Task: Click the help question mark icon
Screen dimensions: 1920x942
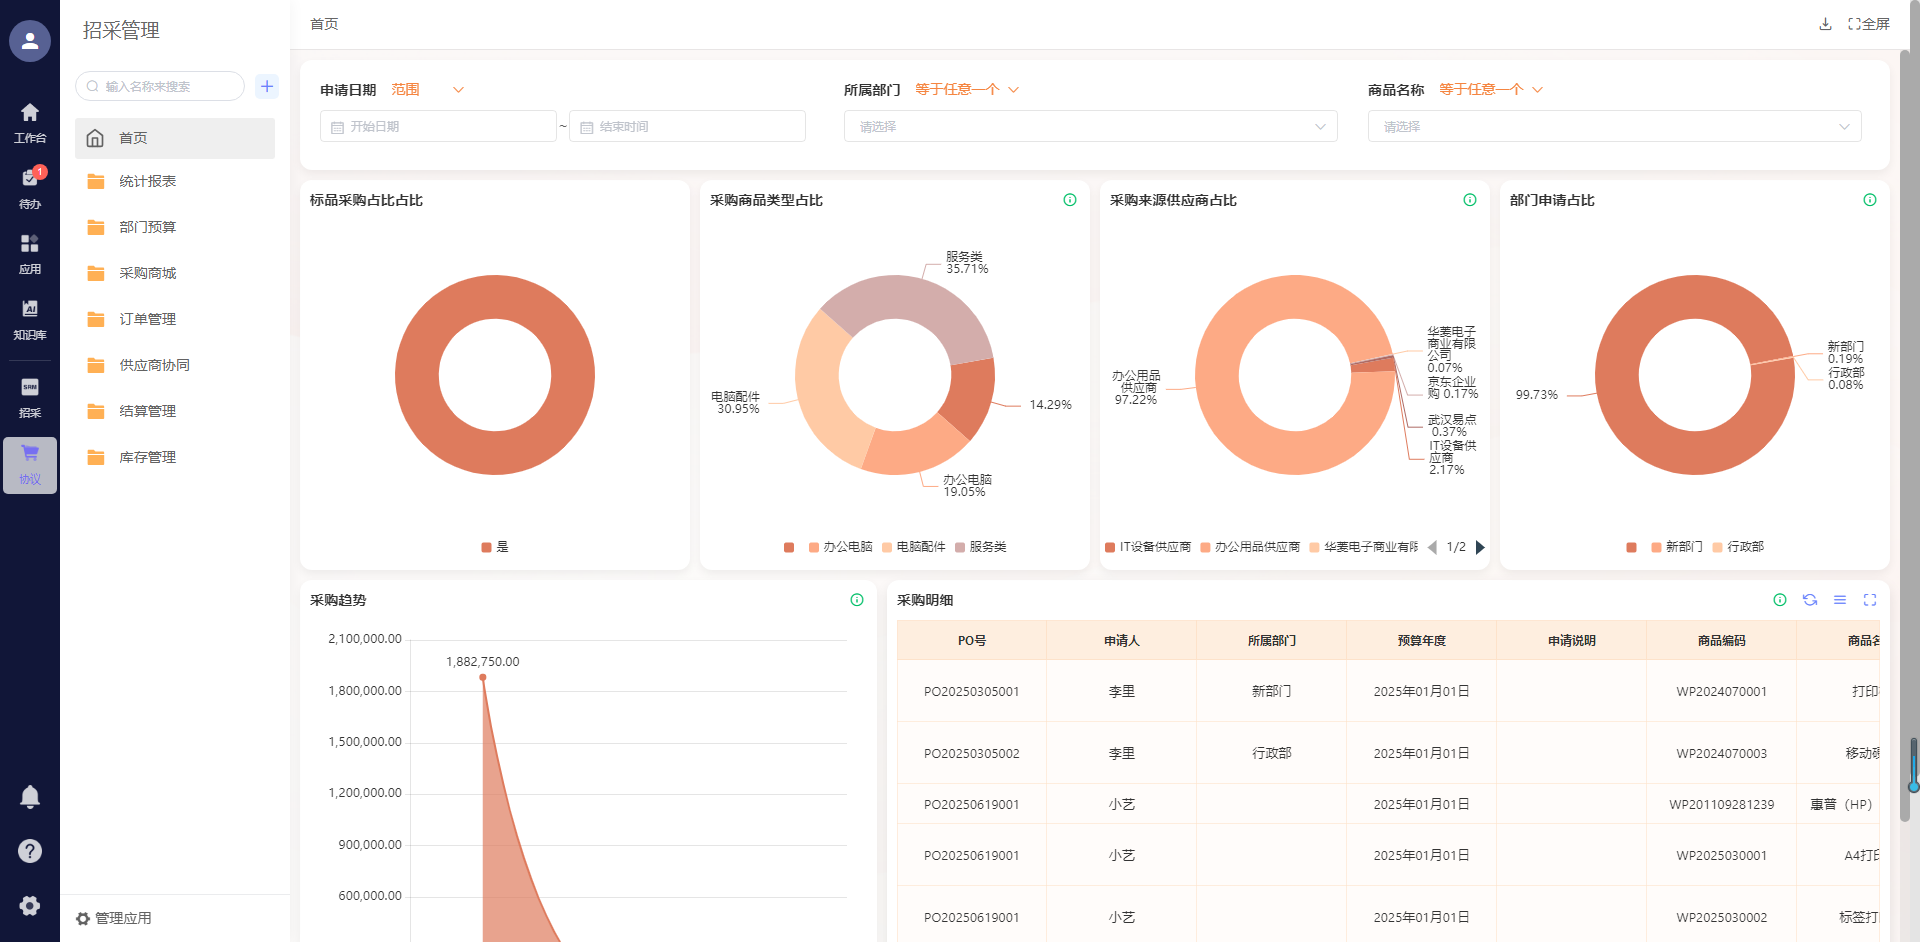Action: point(30,851)
